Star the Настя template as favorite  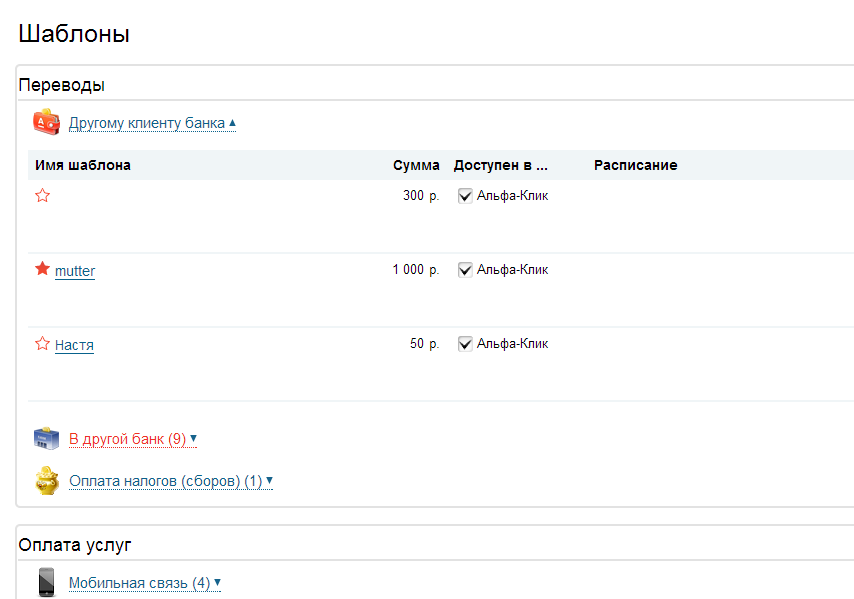(42, 343)
